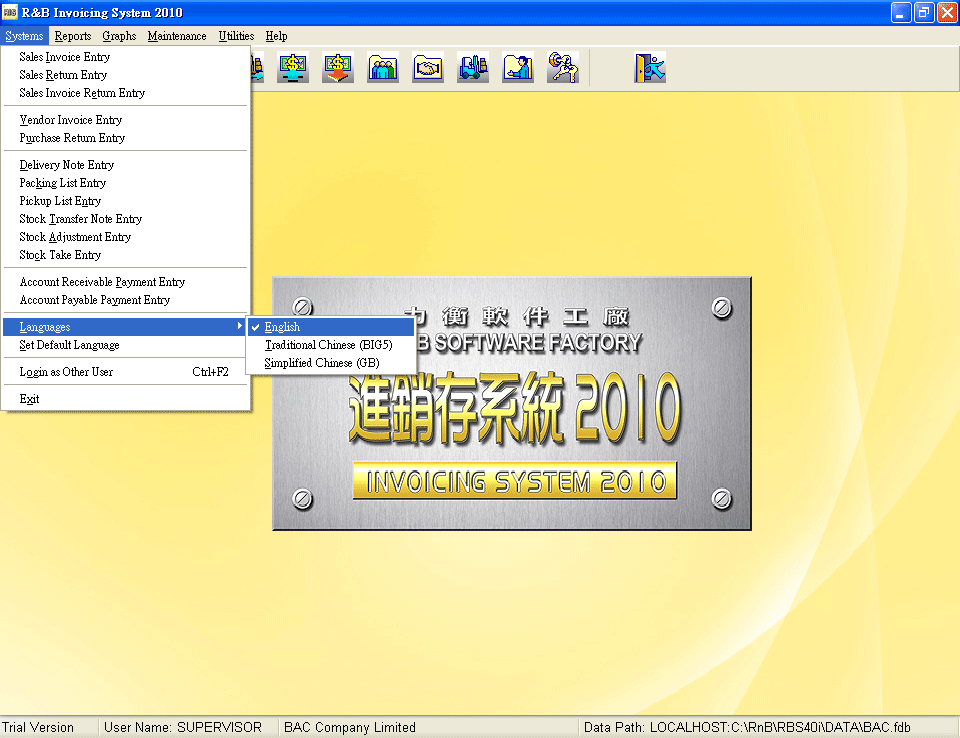Click the Trial Version status bar text
This screenshot has height=738, width=960.
point(38,728)
